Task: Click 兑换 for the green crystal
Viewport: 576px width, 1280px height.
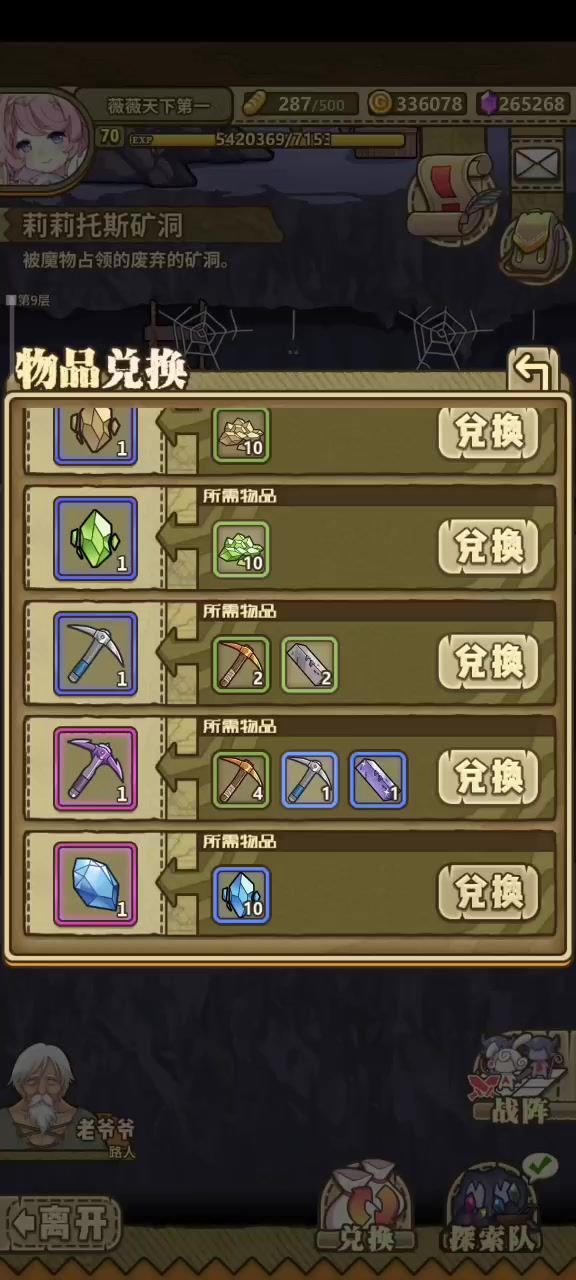Action: (488, 546)
